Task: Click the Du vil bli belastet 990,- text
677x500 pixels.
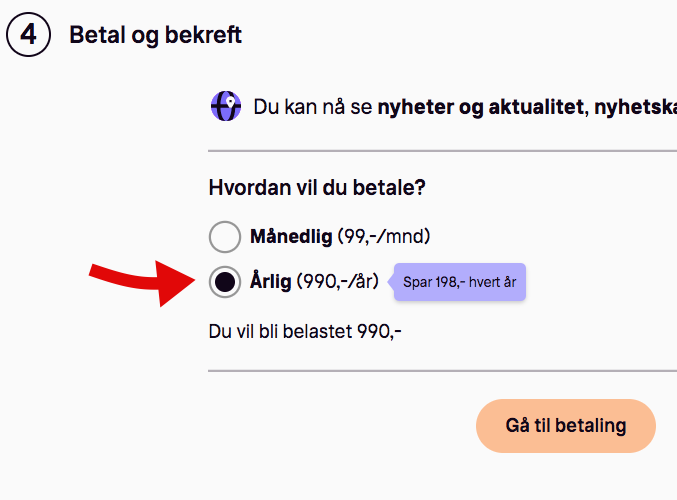Action: point(305,332)
